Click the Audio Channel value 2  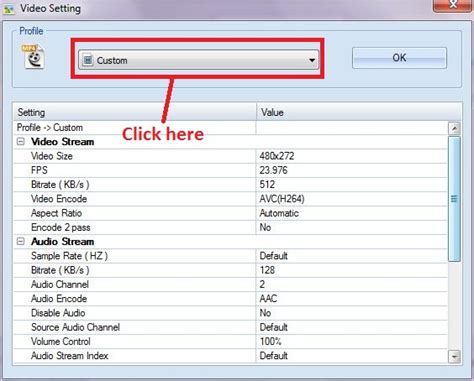click(262, 284)
